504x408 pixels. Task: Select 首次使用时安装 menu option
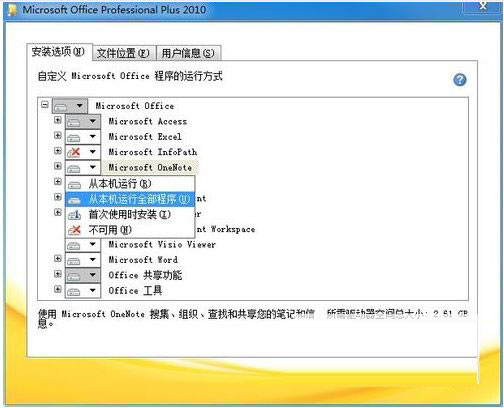130,215
